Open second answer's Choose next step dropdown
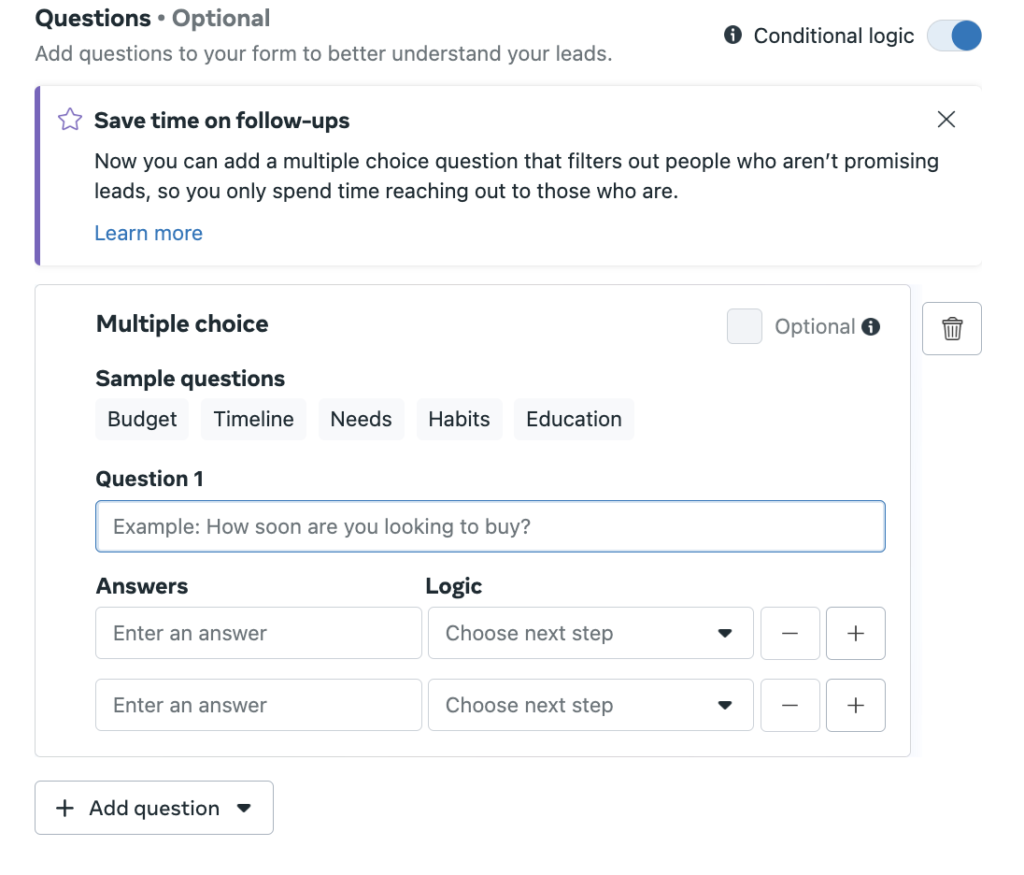 coord(590,705)
